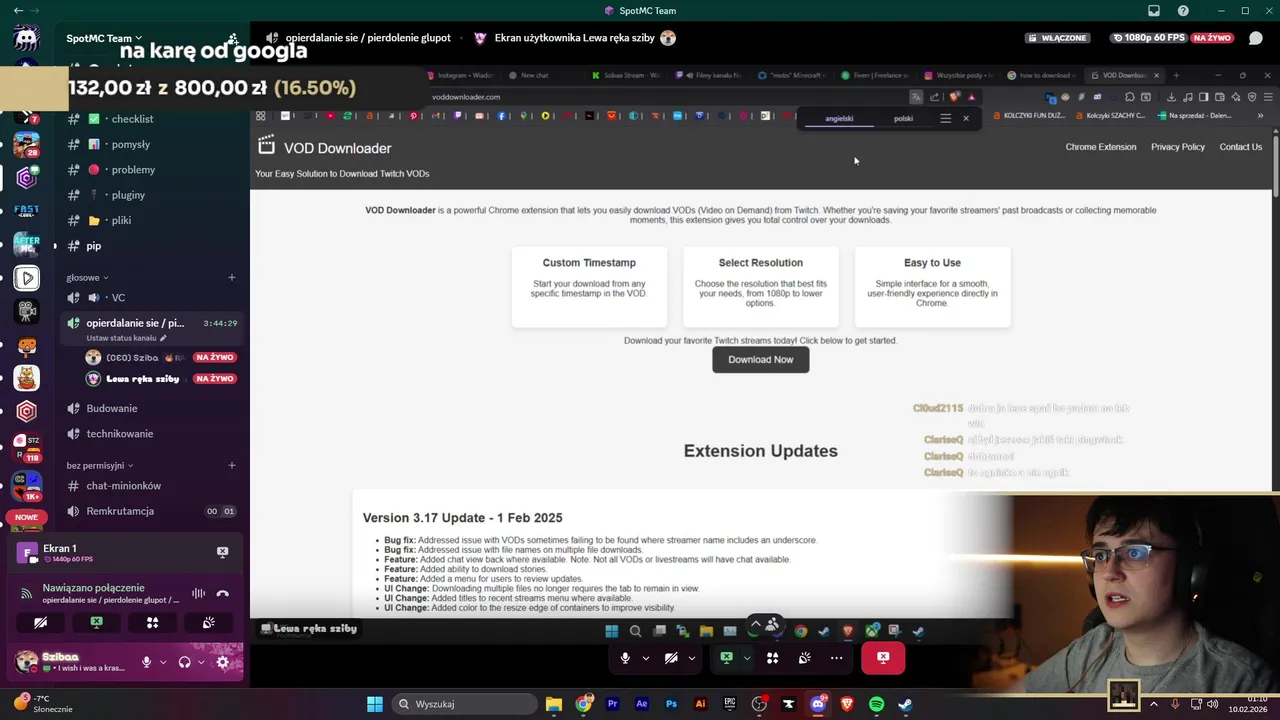Go back with Discord title bar arrow
The image size is (1280, 720).
coord(17,10)
